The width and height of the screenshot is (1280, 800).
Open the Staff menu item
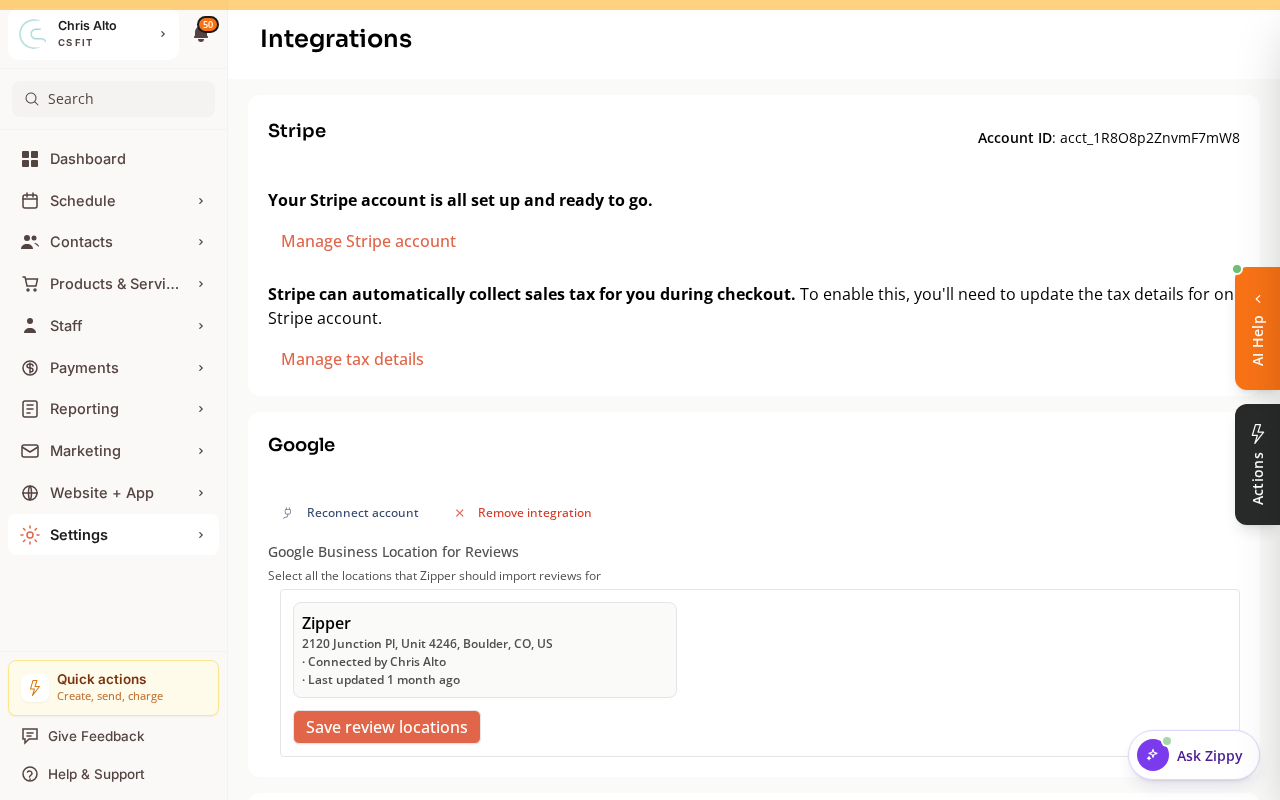(113, 326)
